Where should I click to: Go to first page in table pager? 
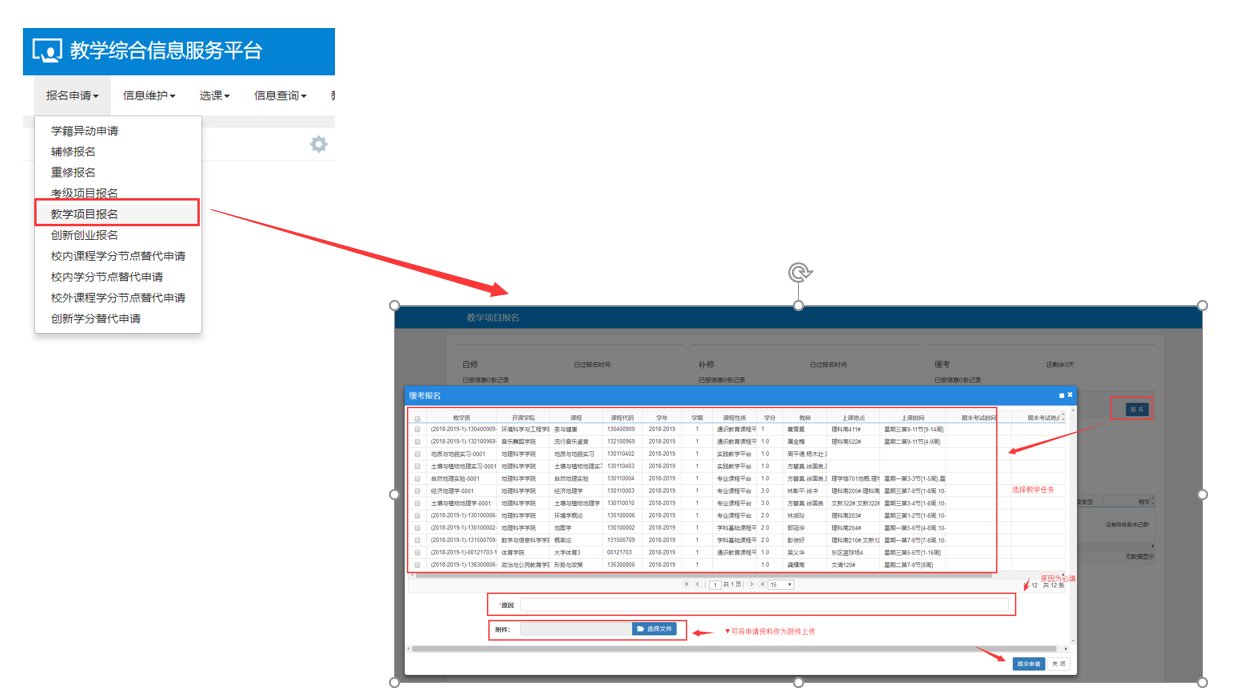coord(686,584)
